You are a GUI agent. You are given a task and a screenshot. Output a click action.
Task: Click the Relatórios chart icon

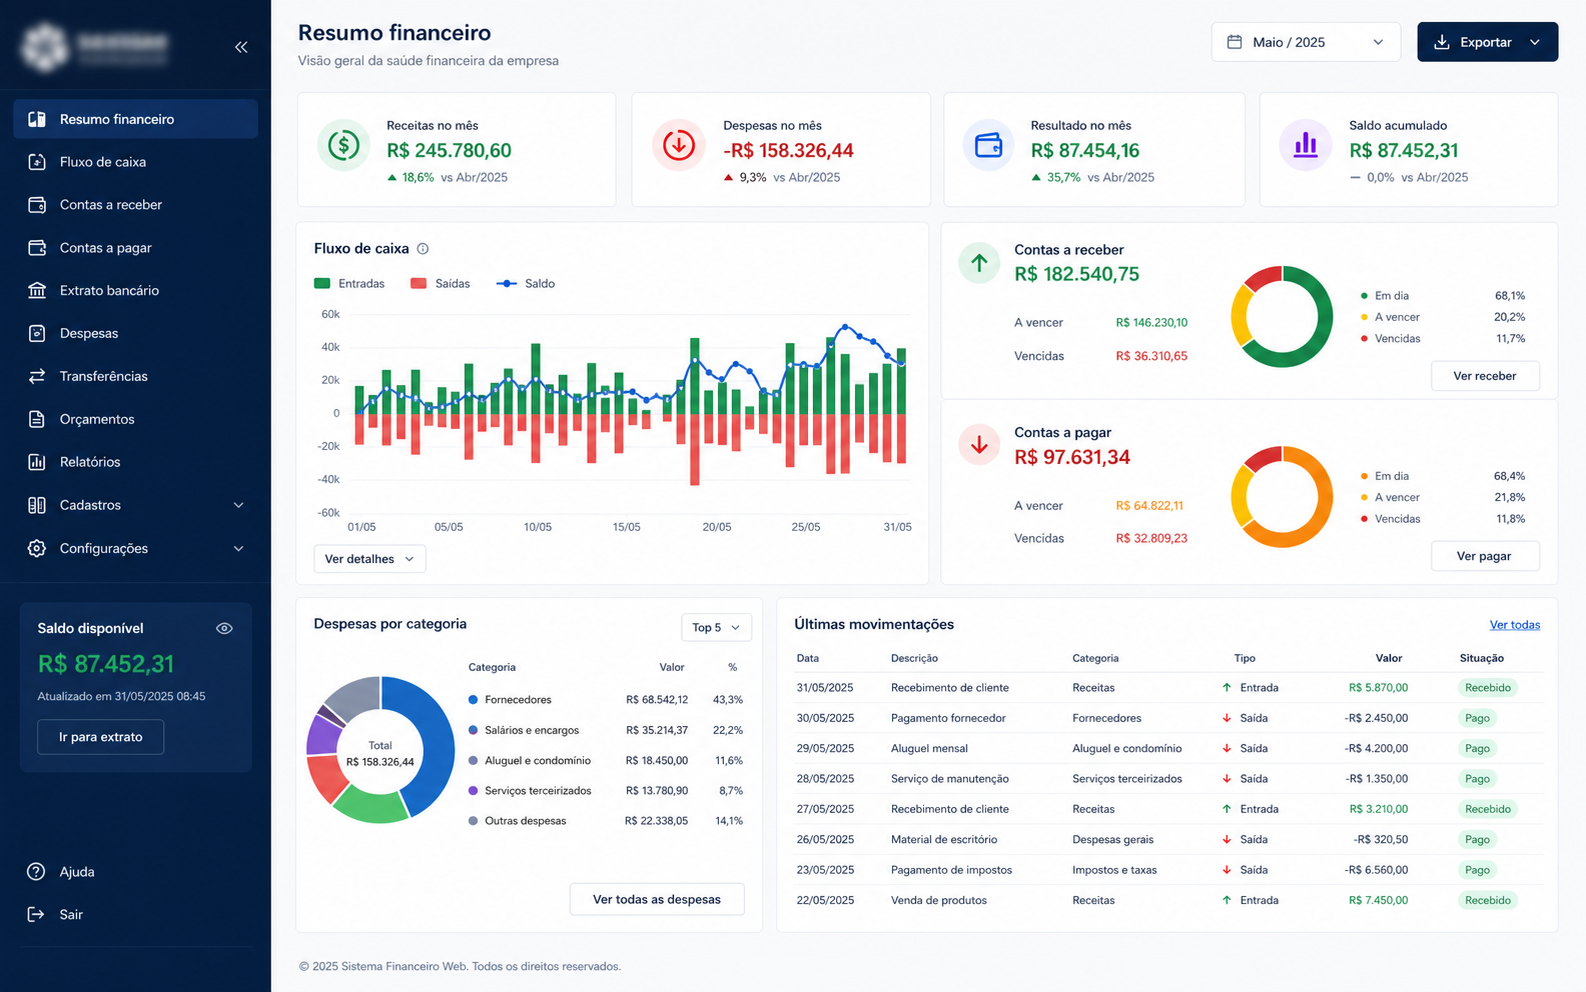click(x=37, y=462)
